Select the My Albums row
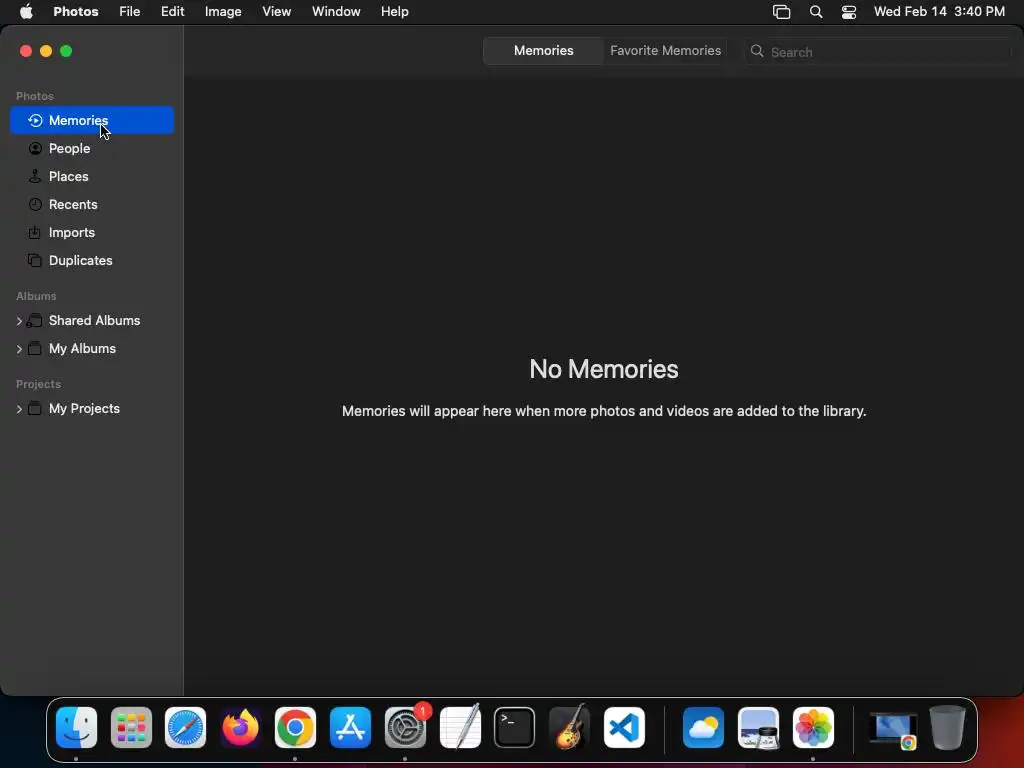 coord(92,349)
